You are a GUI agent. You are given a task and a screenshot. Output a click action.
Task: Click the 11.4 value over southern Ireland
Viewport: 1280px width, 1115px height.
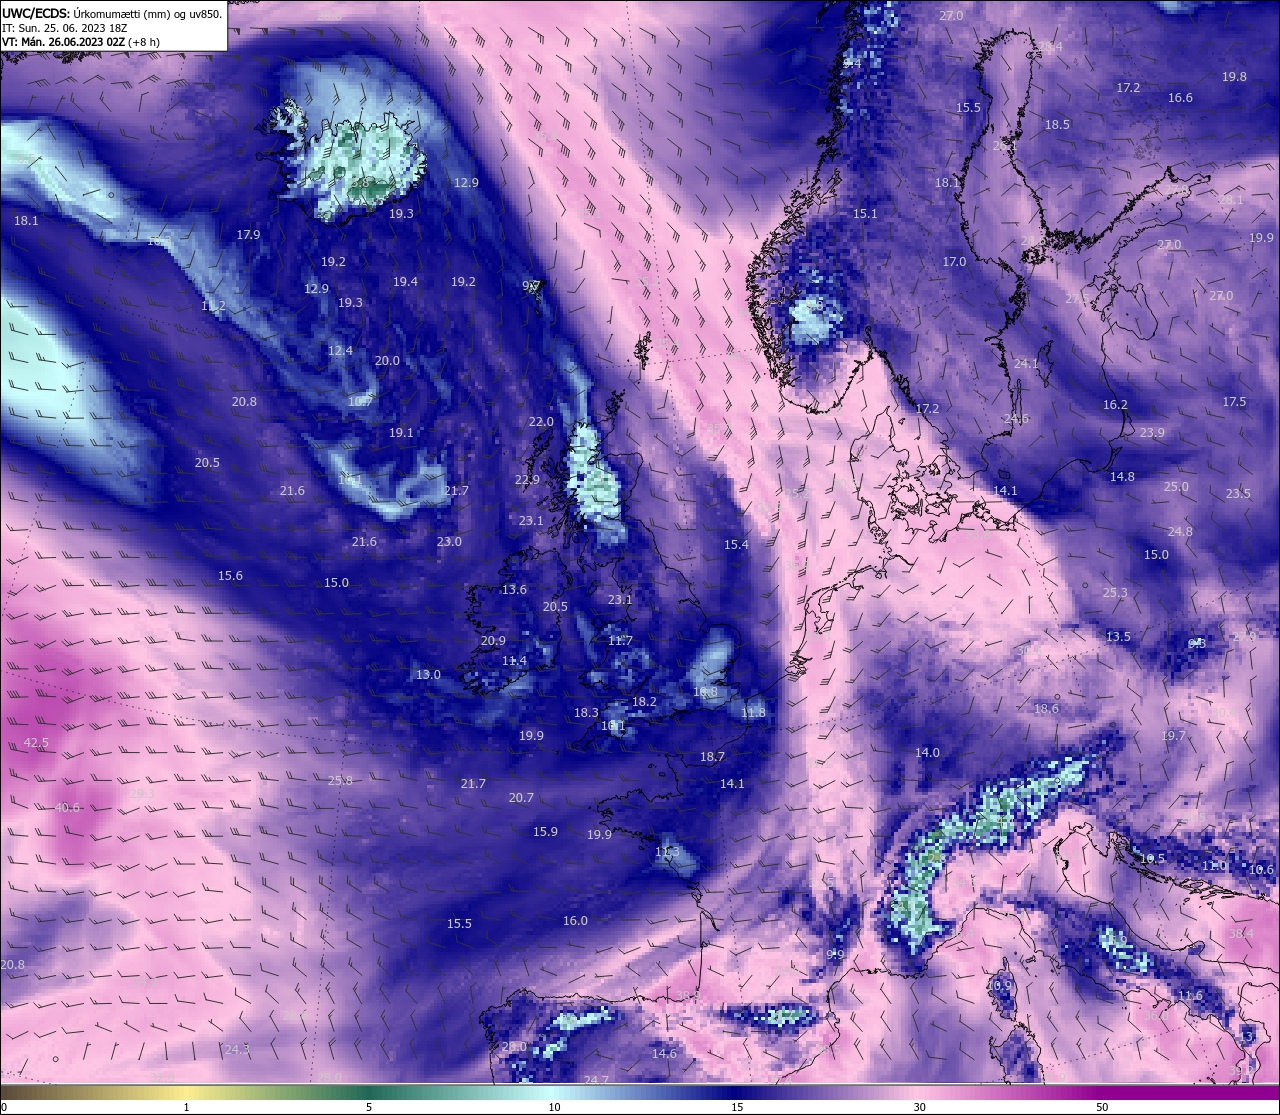(x=514, y=661)
